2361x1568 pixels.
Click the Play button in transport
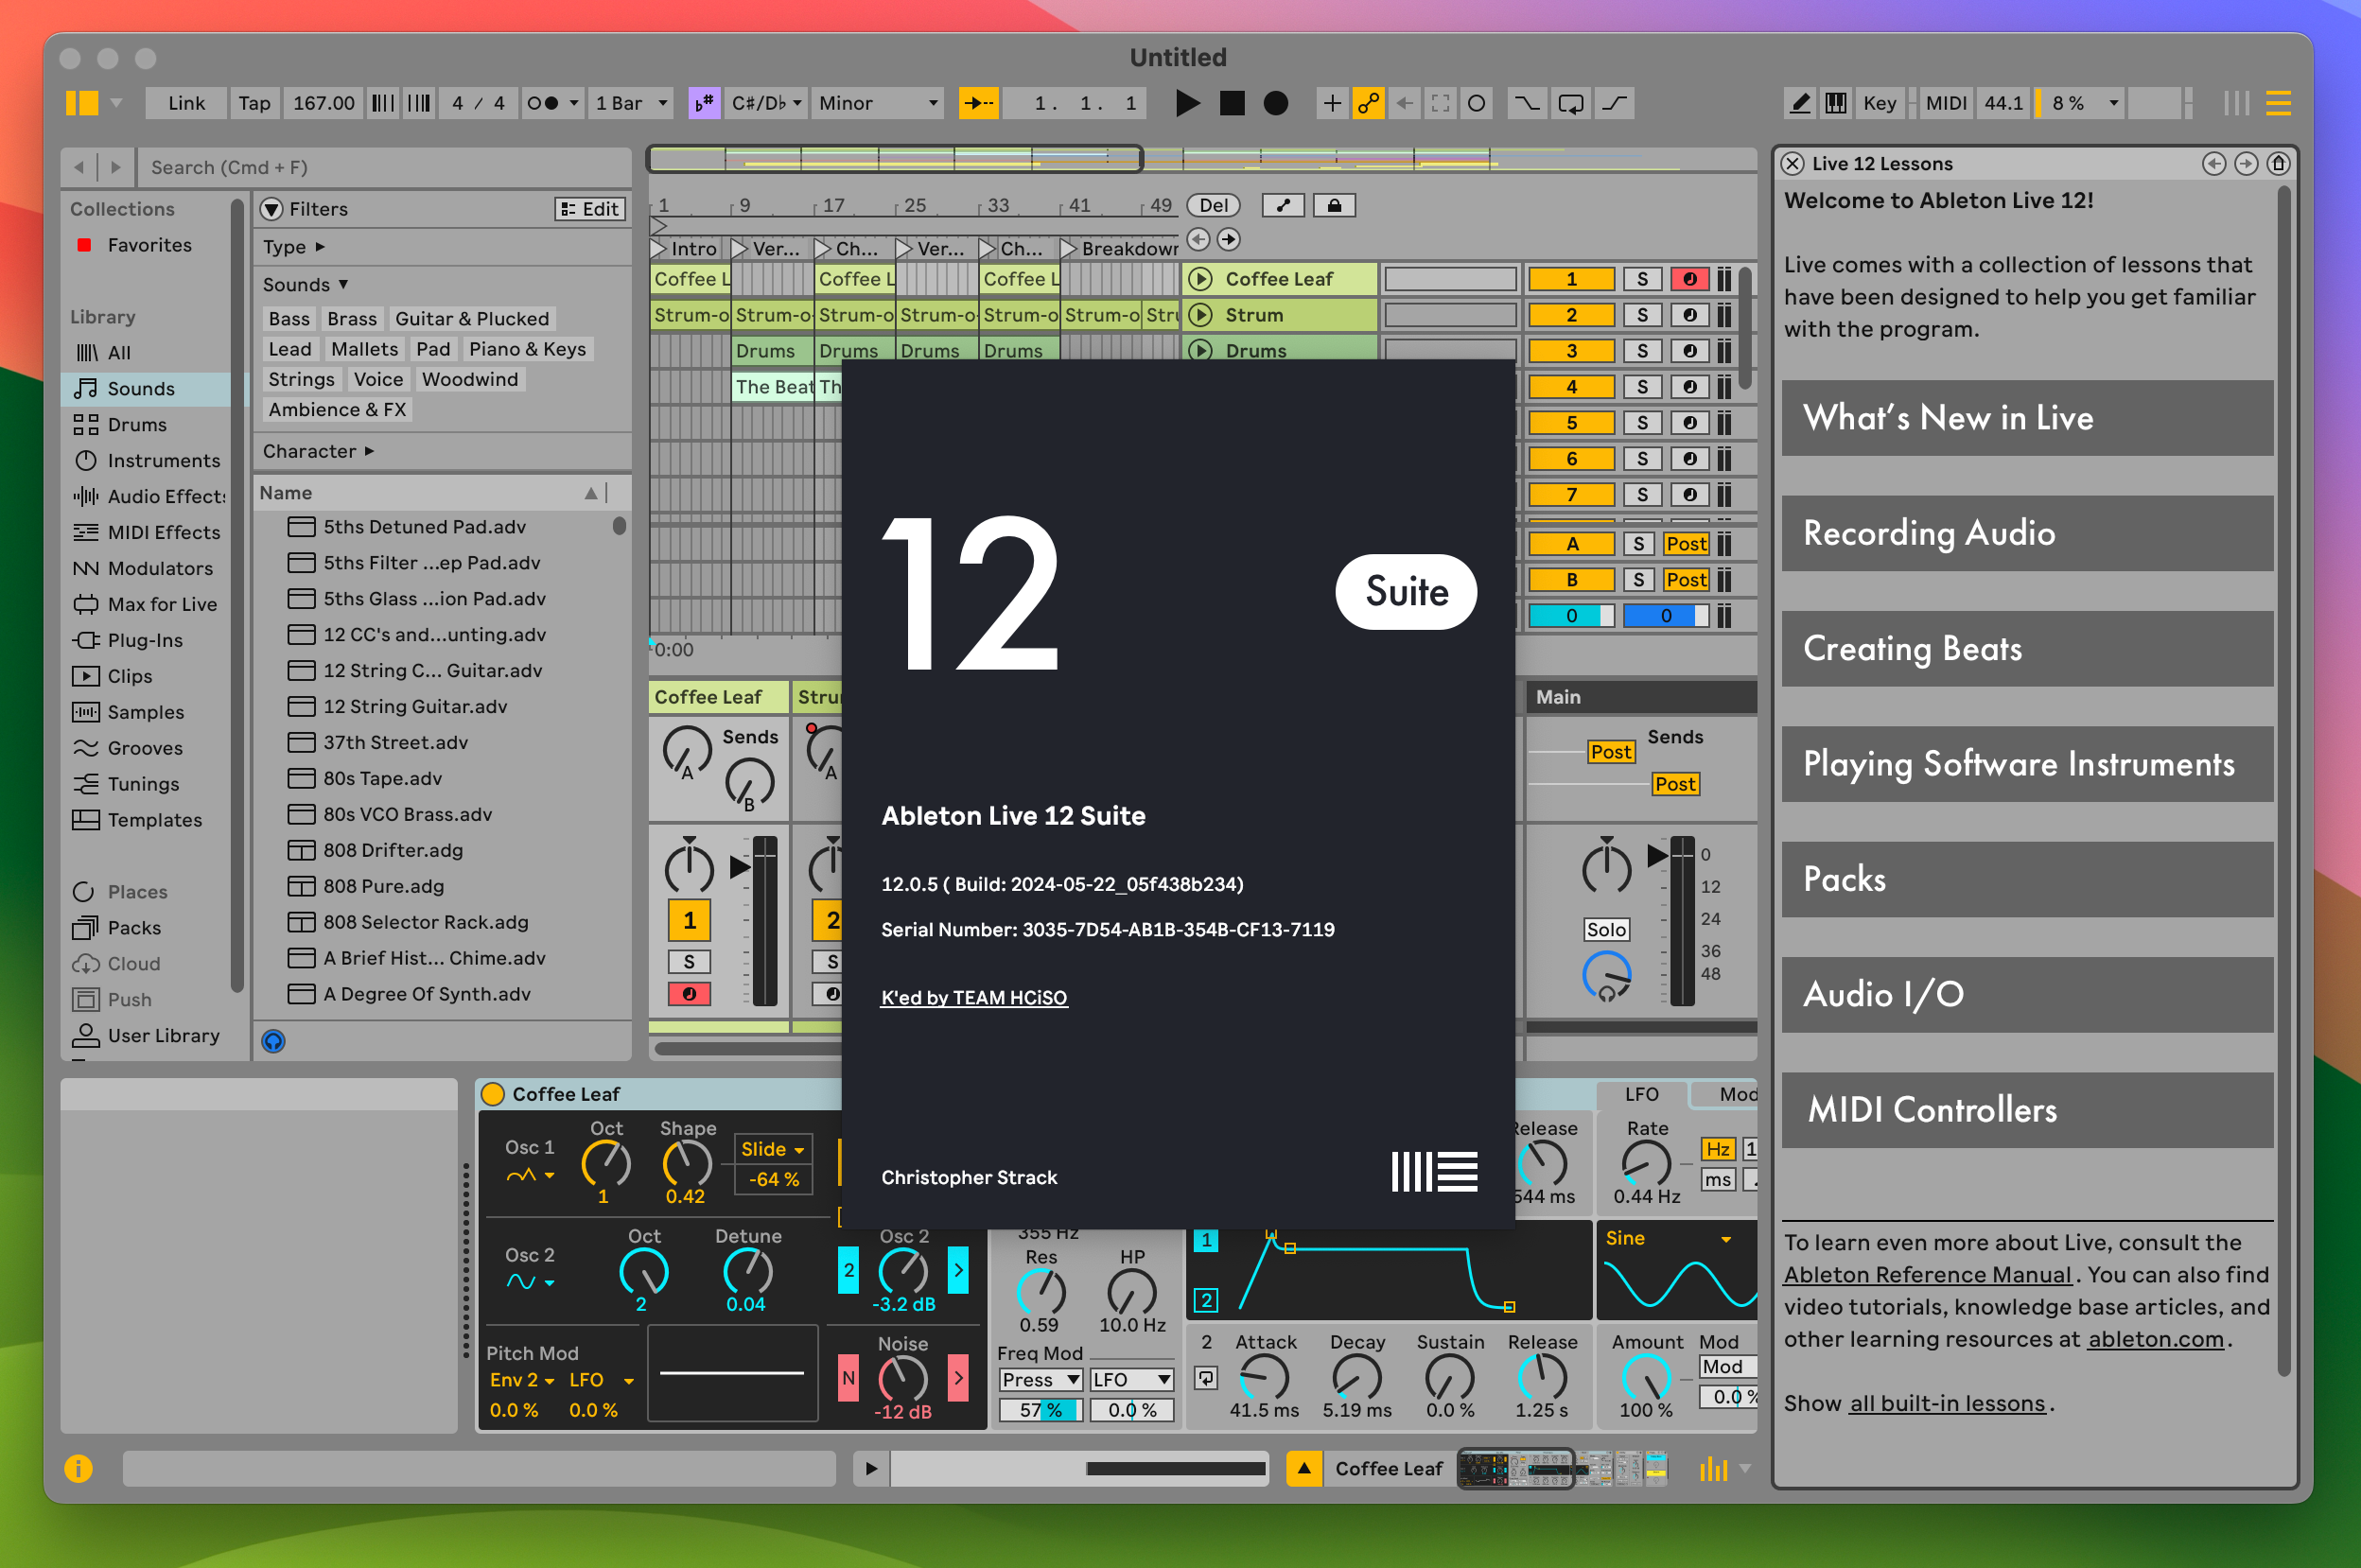[x=1187, y=103]
